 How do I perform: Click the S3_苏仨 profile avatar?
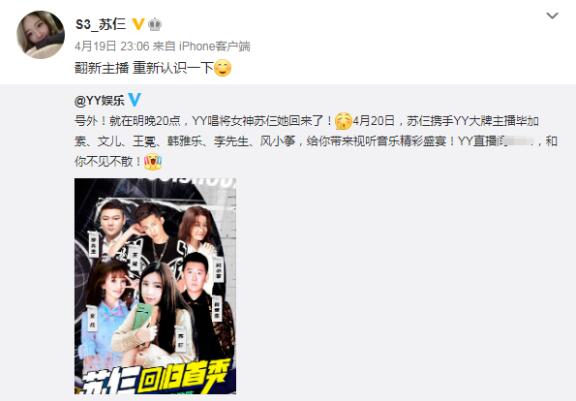tap(41, 34)
